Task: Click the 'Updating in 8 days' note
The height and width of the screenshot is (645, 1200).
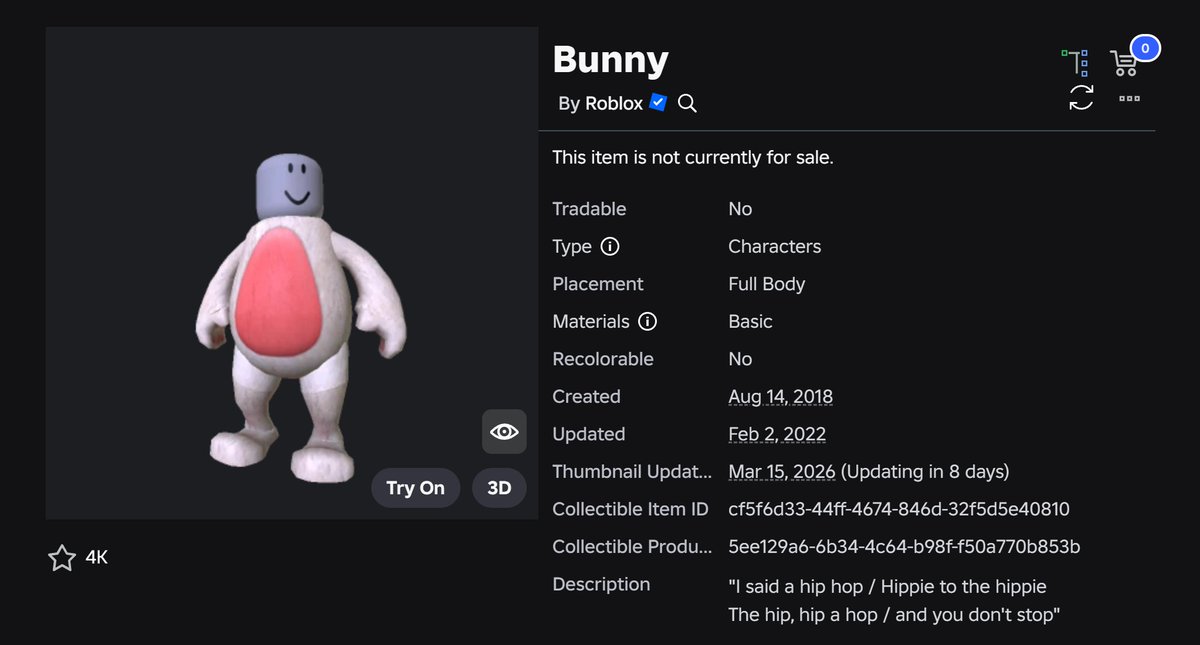Action: (x=925, y=472)
